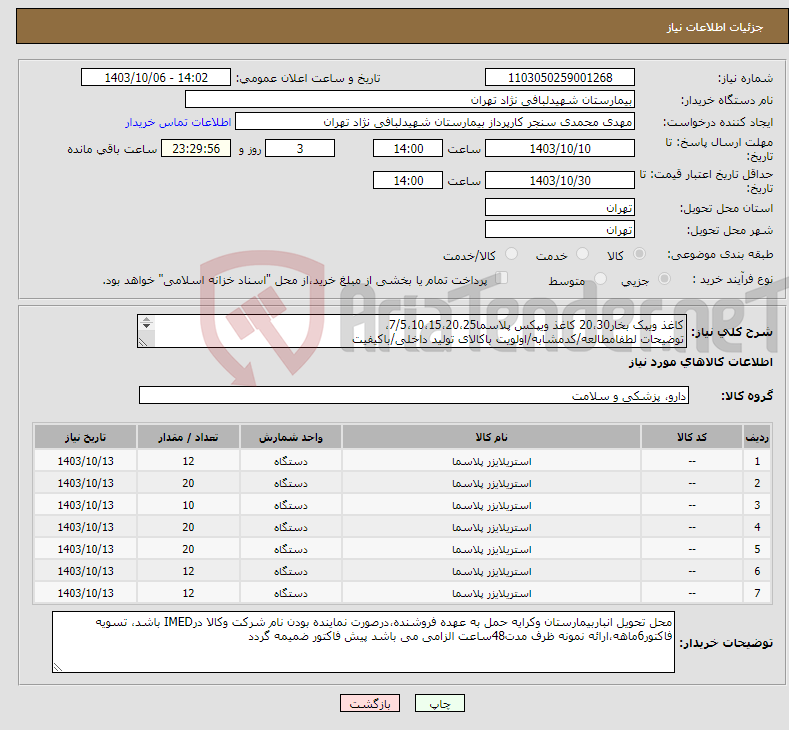
Task: Click item name استریلایزر پلاسما in row 7
Action: pos(492,594)
